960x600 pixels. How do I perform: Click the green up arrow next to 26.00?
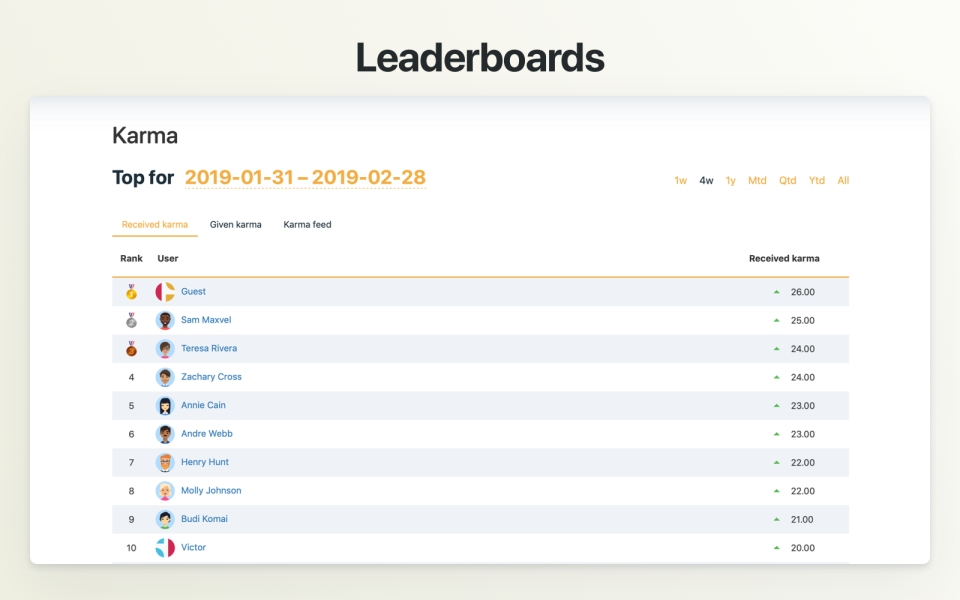(x=776, y=292)
